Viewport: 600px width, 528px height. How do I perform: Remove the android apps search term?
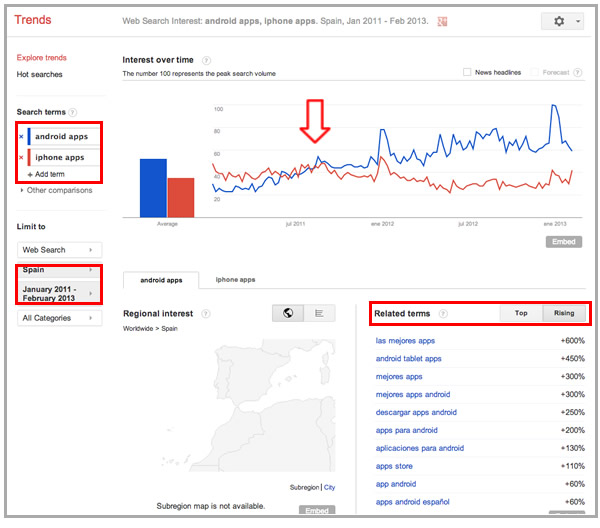[21, 137]
